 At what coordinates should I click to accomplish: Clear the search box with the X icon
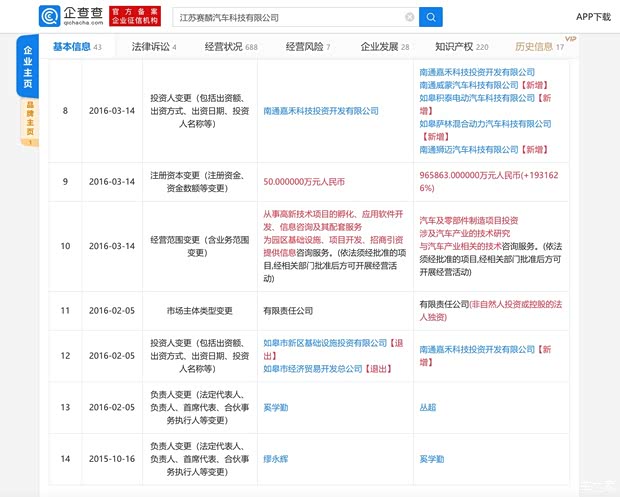pos(409,17)
